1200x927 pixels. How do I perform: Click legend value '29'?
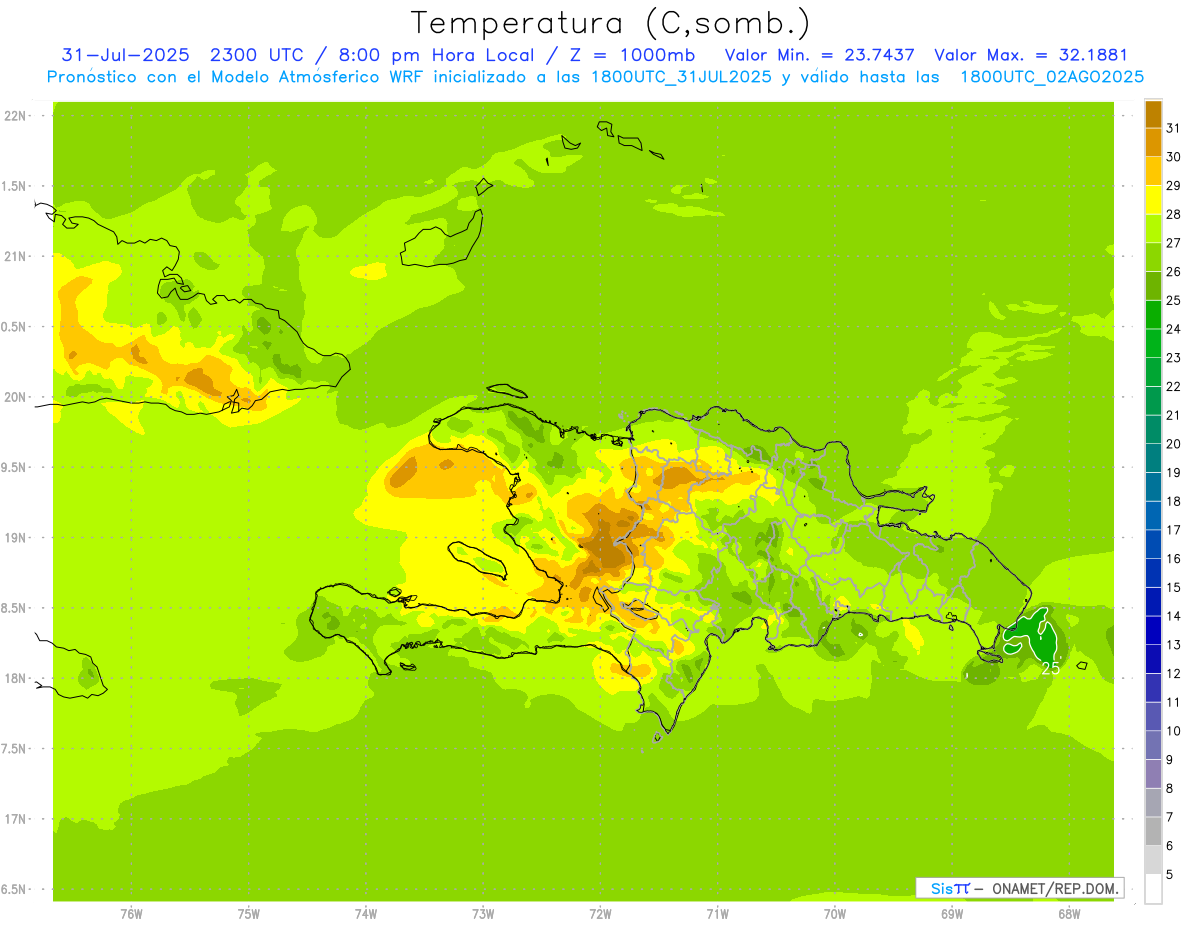point(1174,185)
